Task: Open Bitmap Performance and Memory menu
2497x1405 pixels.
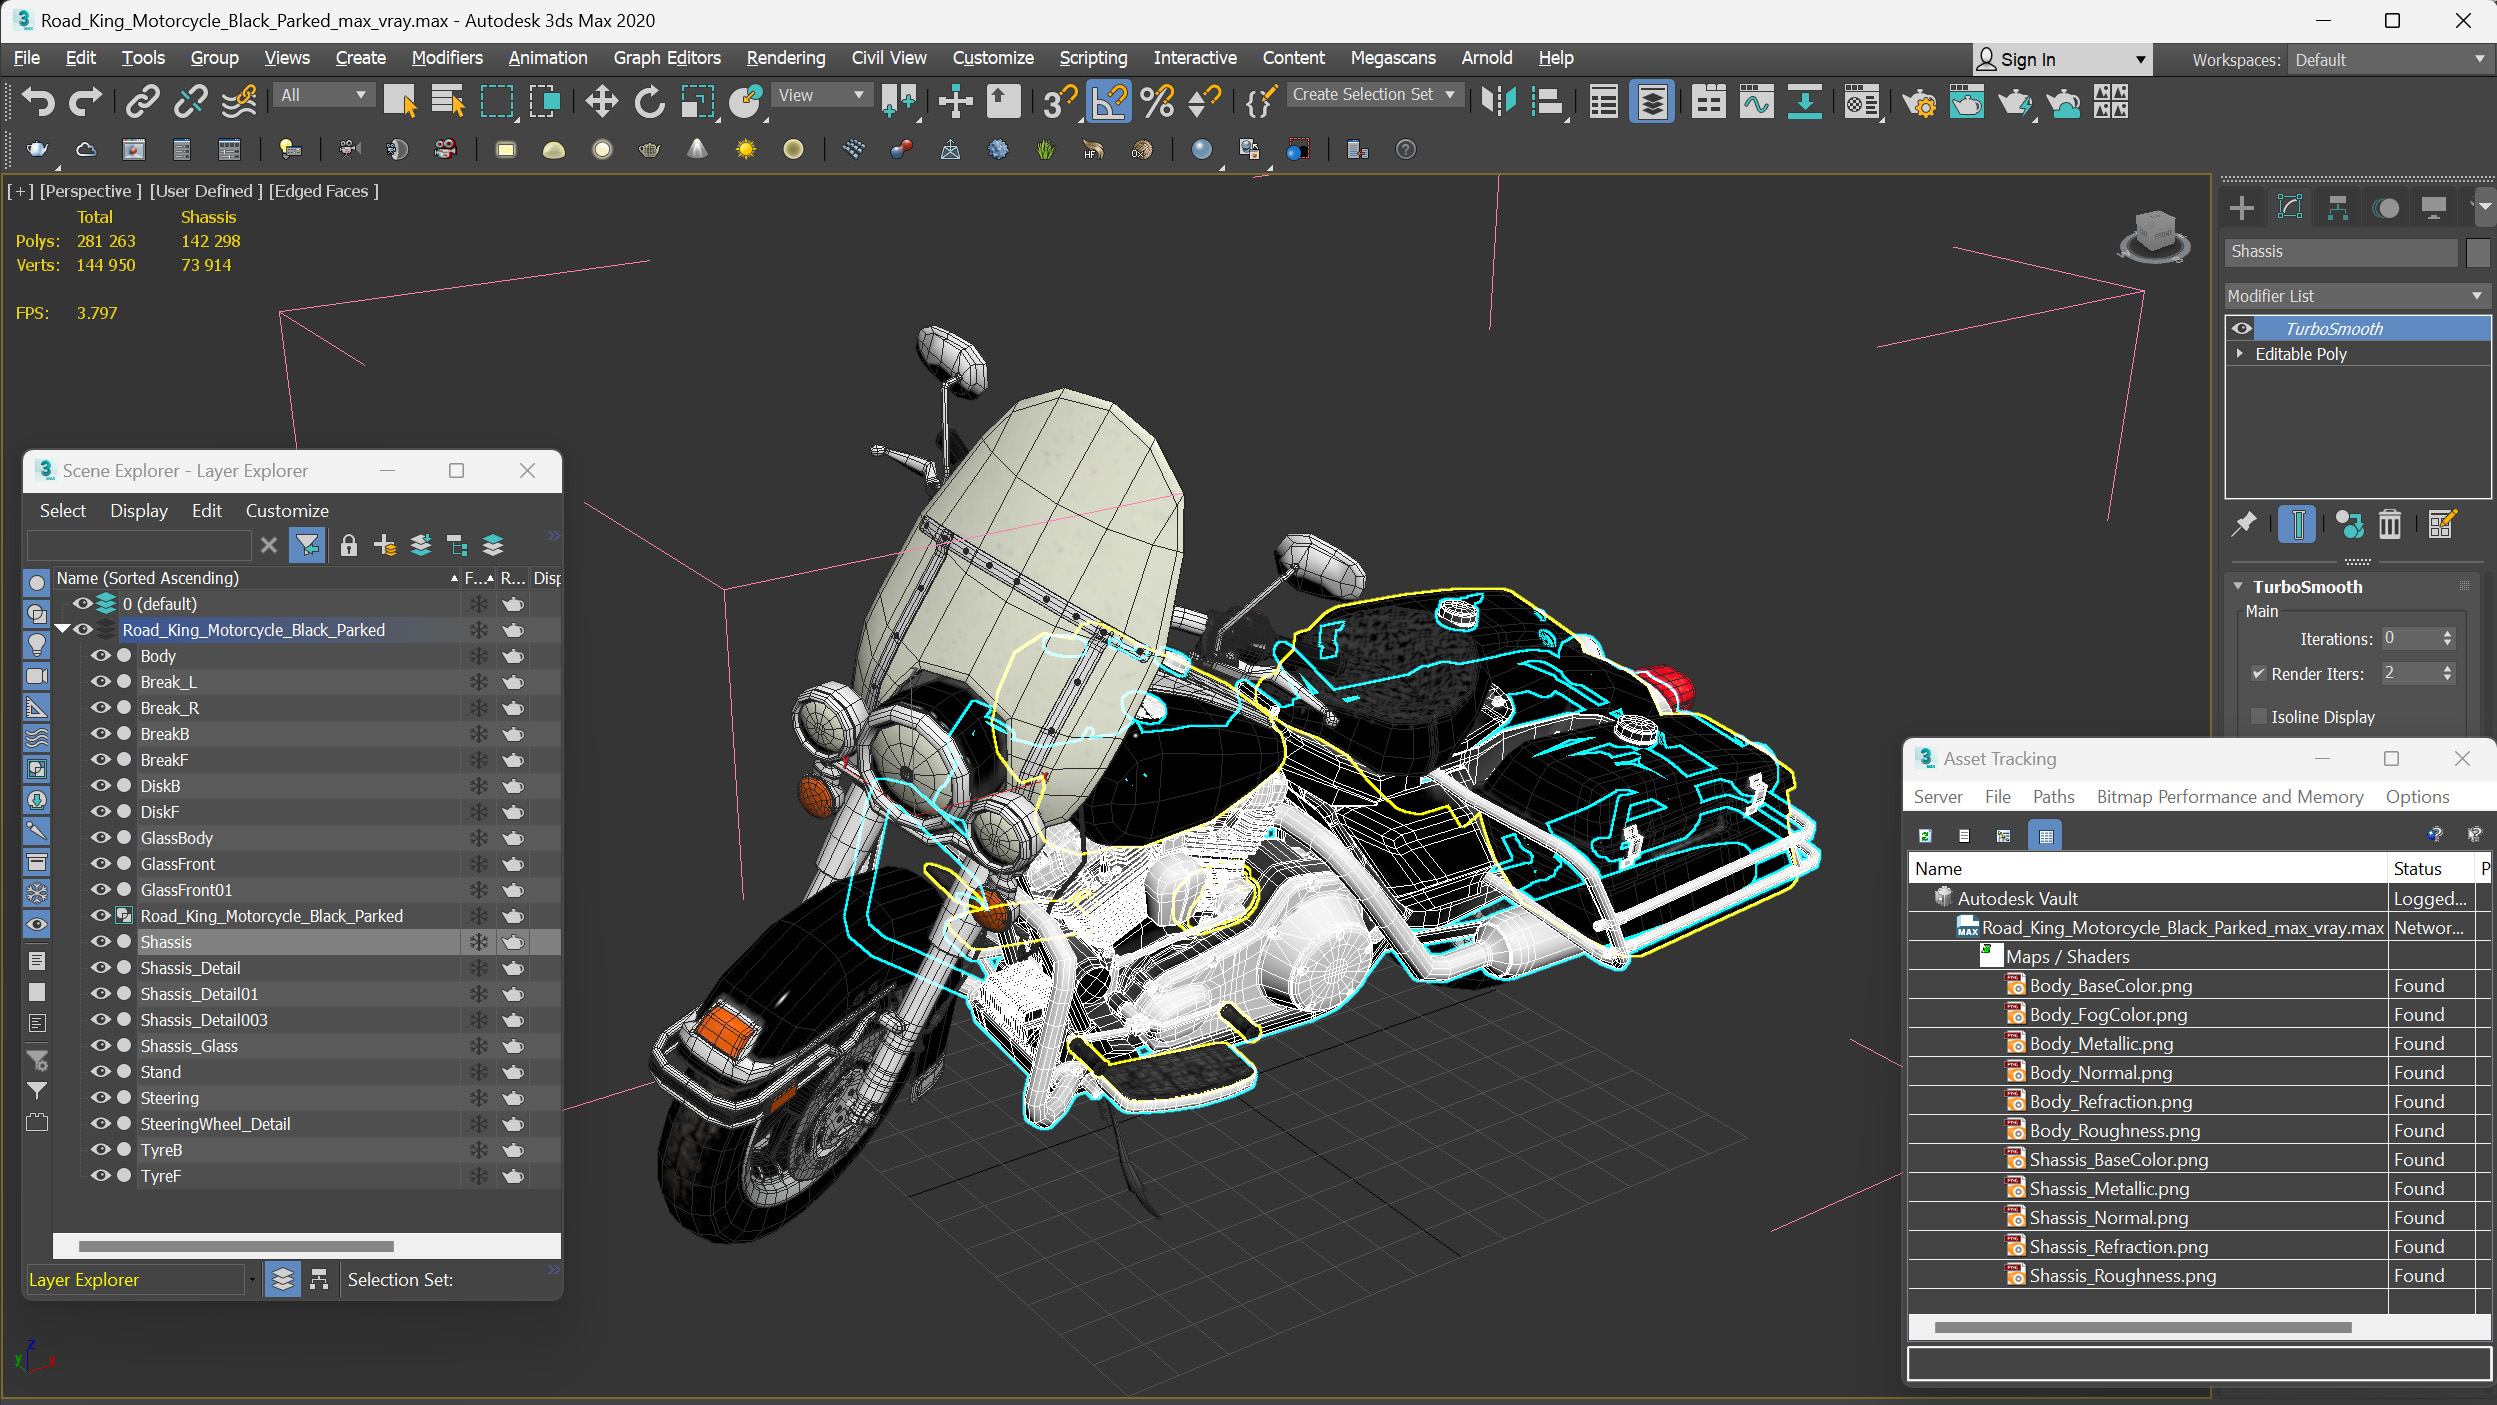Action: click(x=2229, y=797)
